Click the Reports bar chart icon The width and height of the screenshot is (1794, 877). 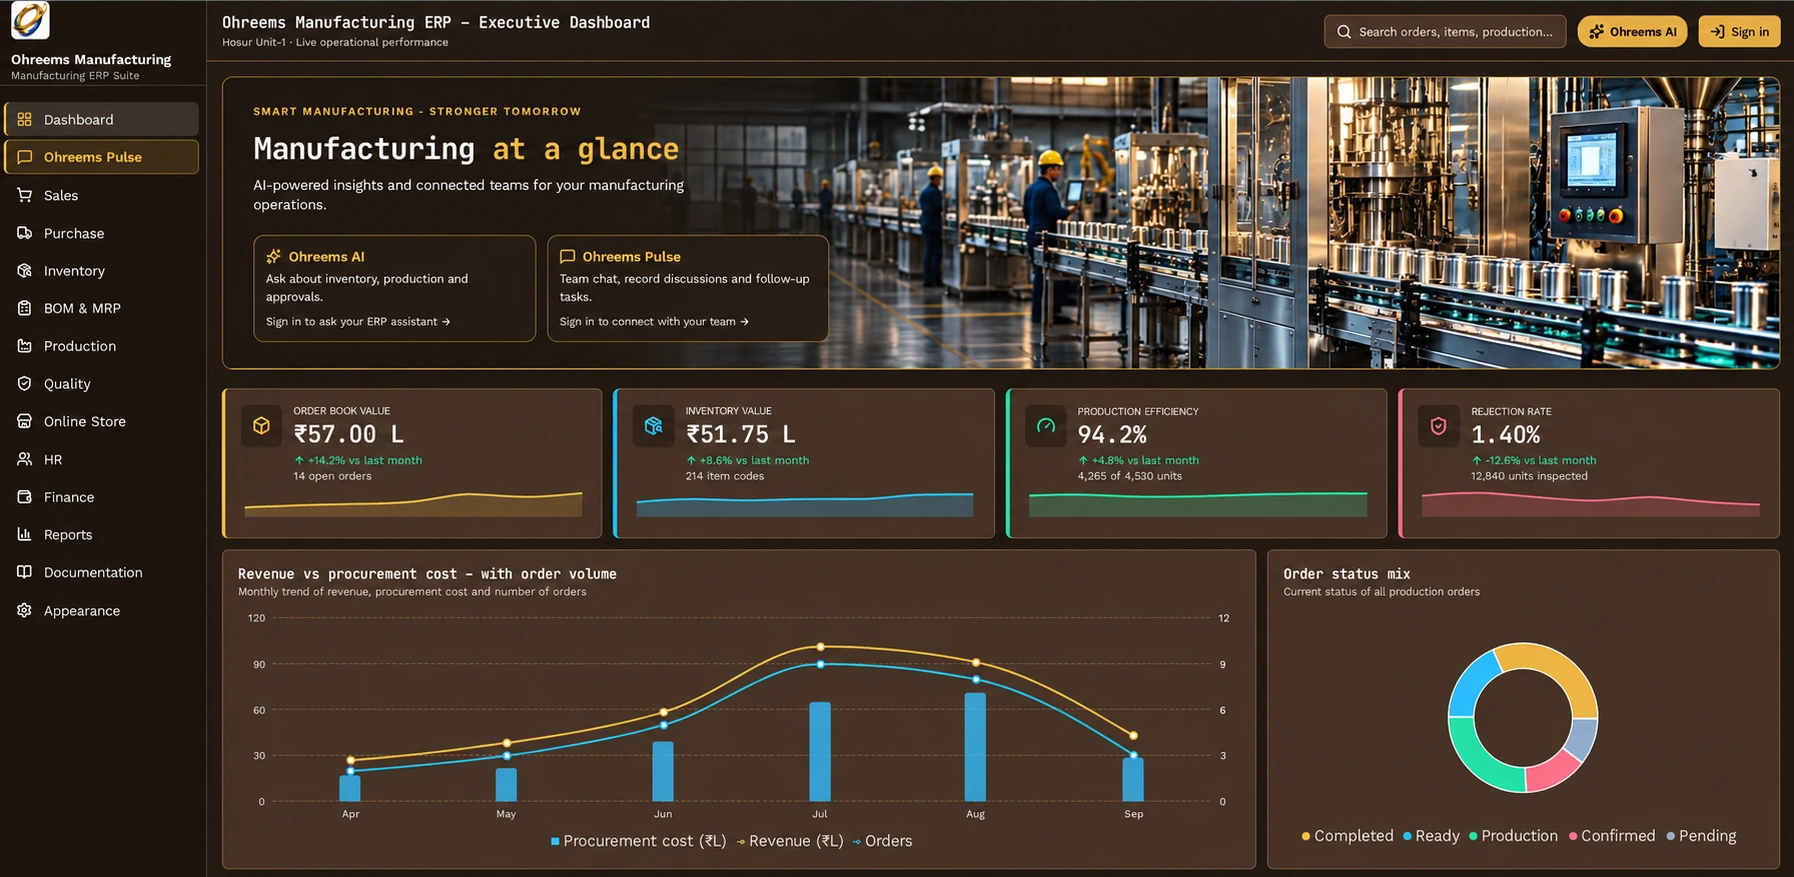pyautogui.click(x=25, y=534)
